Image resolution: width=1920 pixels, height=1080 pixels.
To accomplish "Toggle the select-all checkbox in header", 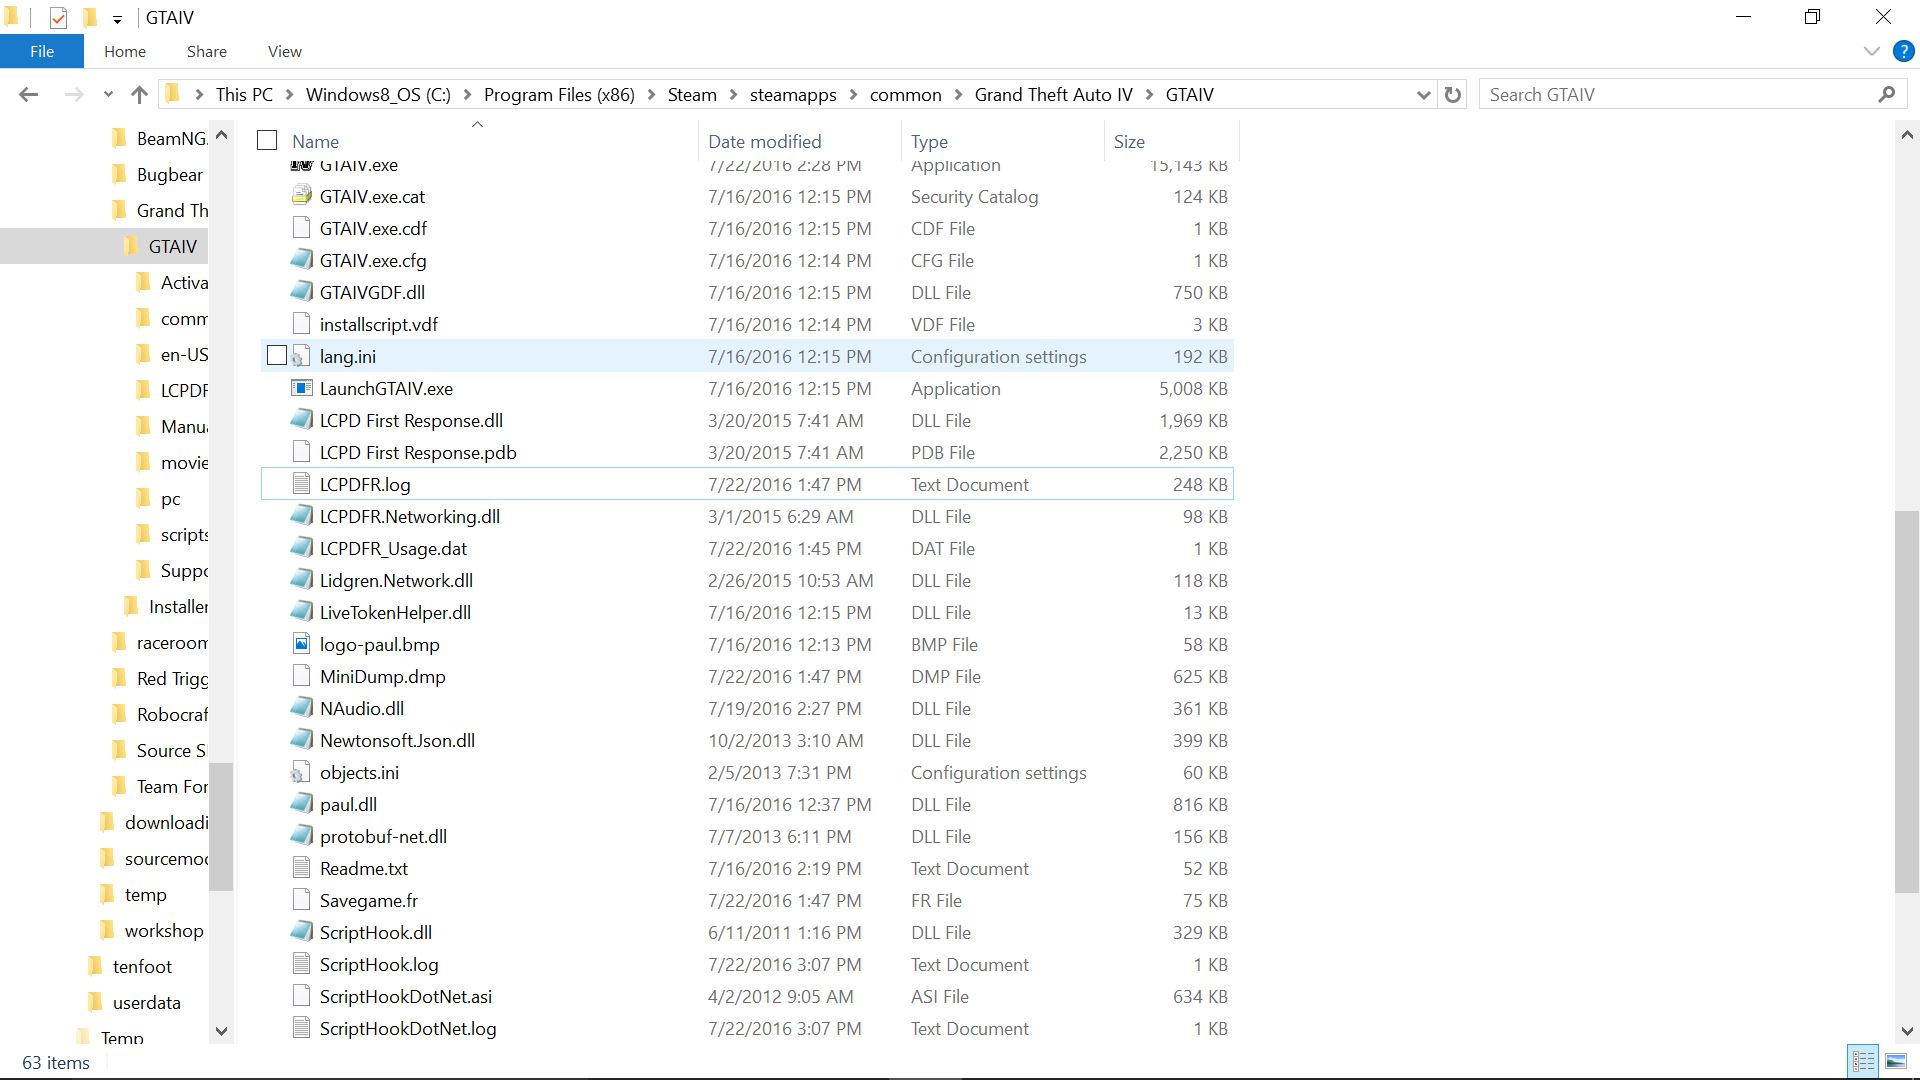I will pos(267,141).
